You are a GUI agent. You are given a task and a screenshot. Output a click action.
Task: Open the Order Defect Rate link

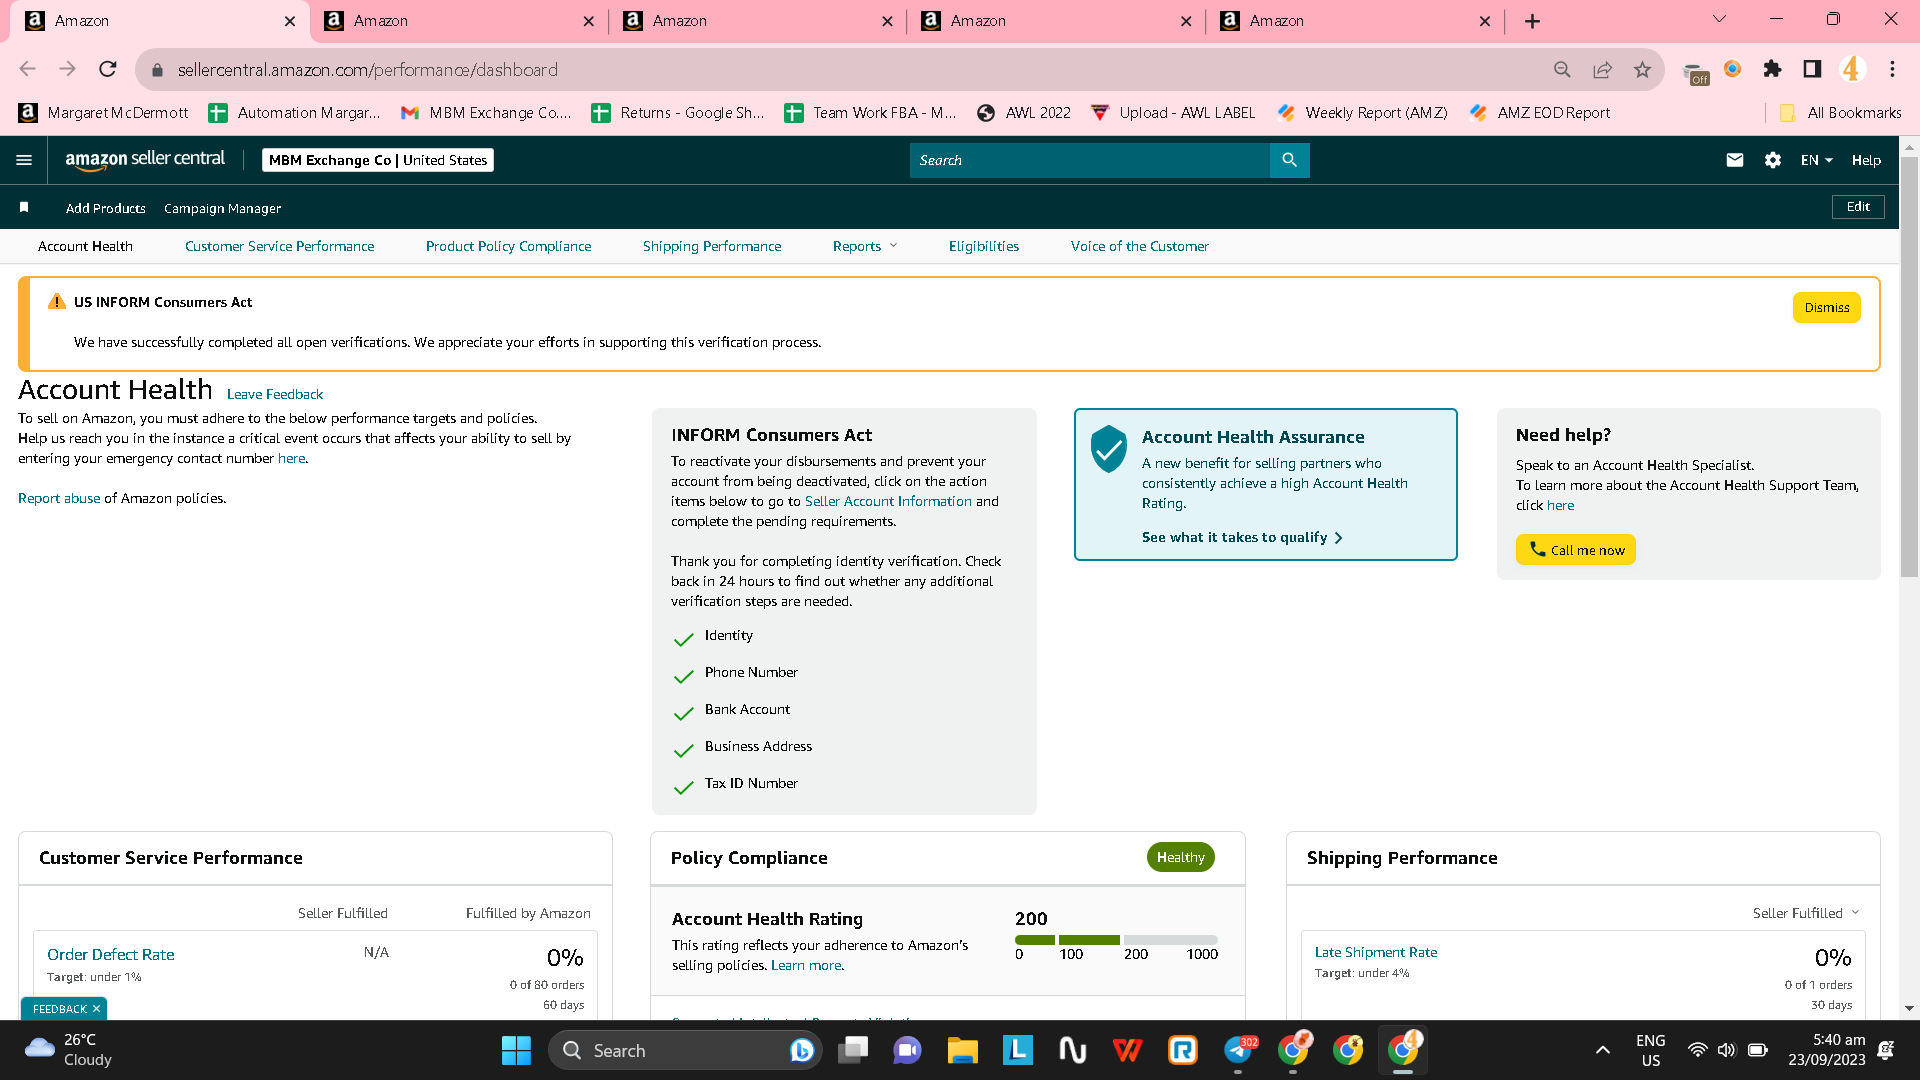[111, 955]
